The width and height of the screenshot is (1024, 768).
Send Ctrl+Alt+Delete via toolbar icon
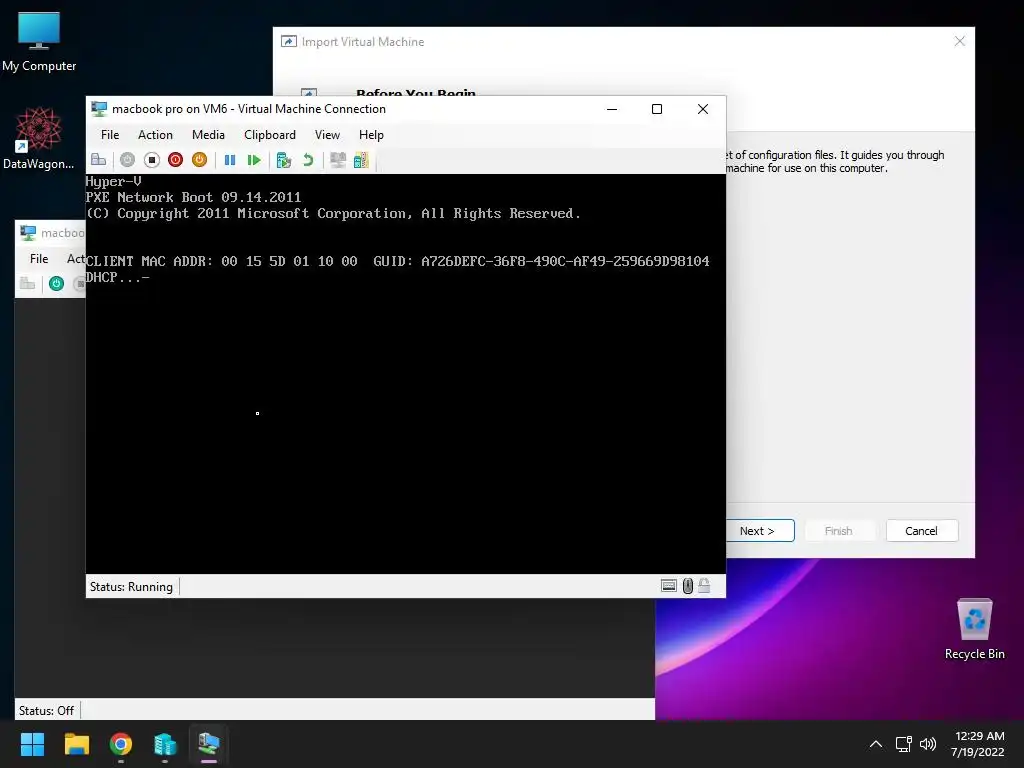(x=99, y=160)
